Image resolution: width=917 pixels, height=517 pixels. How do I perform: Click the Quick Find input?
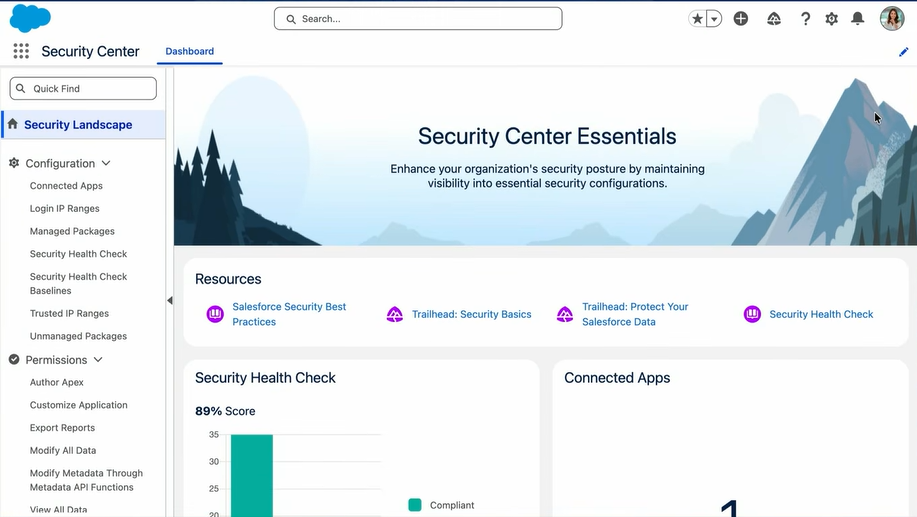coord(83,88)
